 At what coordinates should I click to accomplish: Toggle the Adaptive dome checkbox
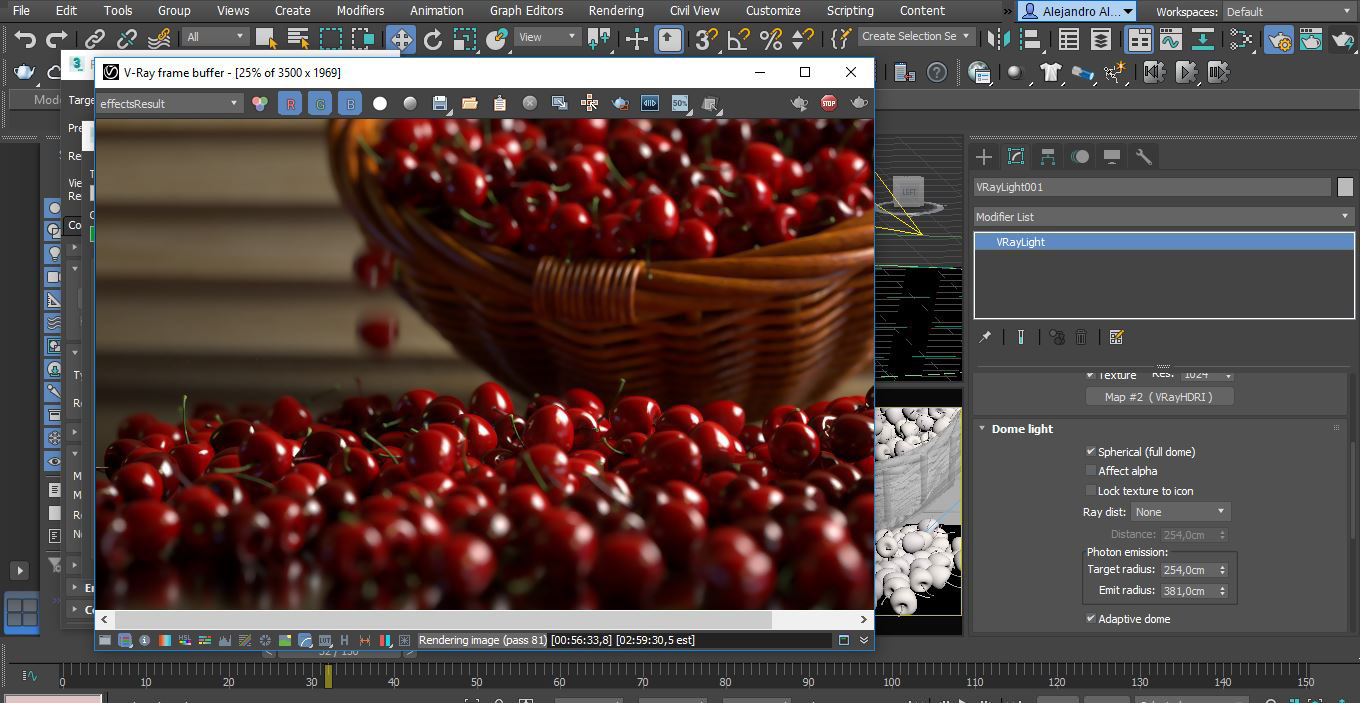click(x=1091, y=619)
